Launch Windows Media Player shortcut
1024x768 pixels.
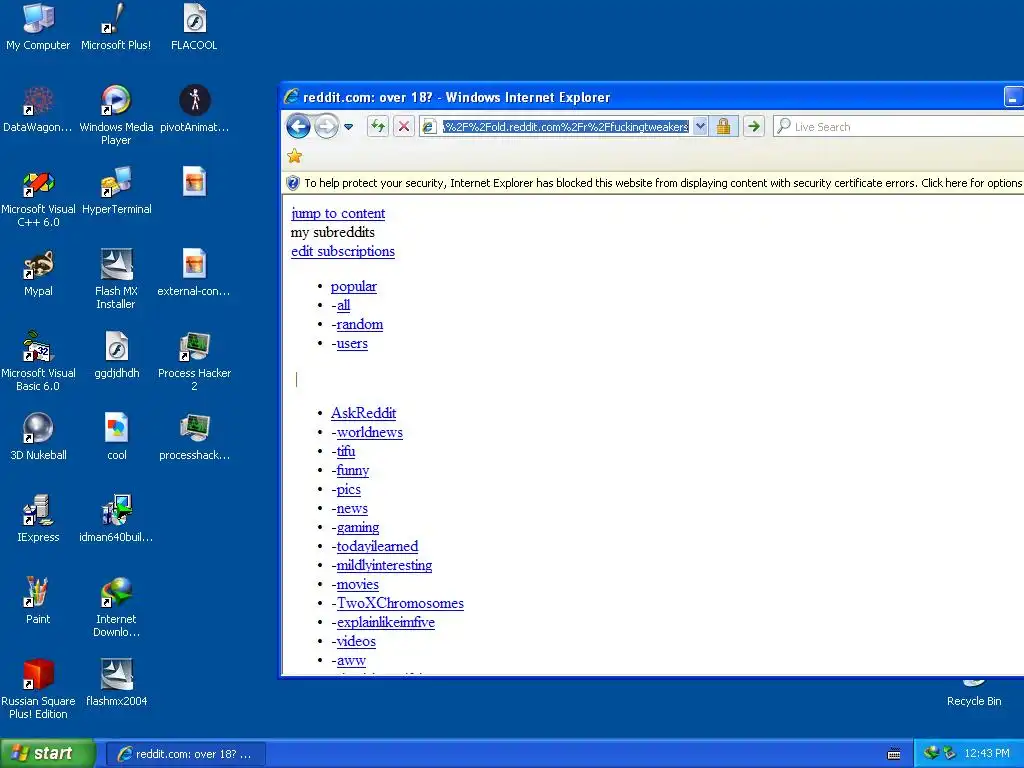click(x=116, y=116)
